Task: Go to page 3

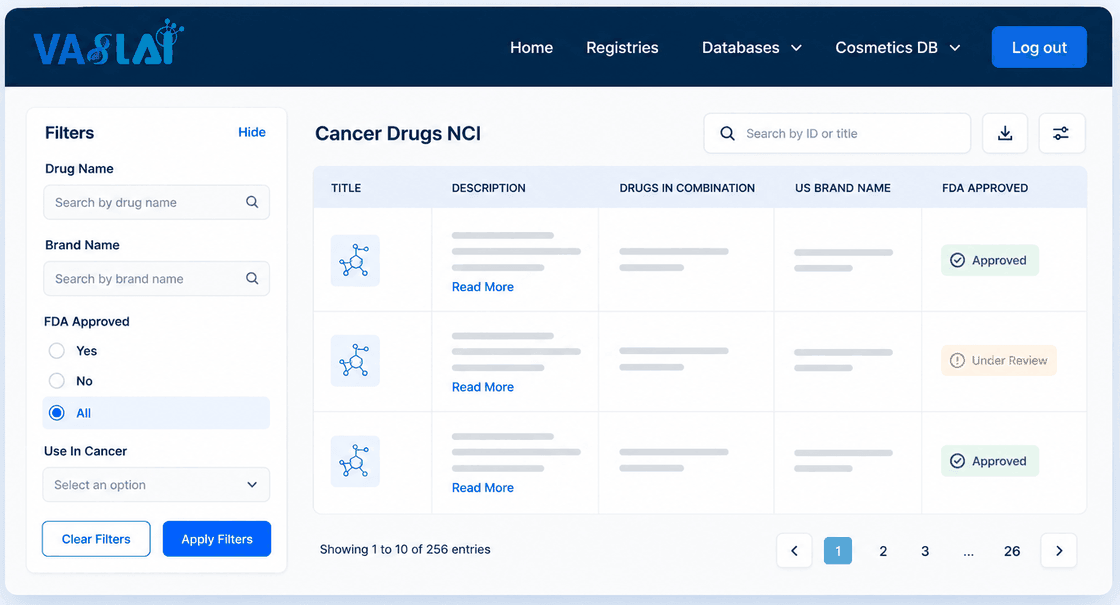Action: 925,551
